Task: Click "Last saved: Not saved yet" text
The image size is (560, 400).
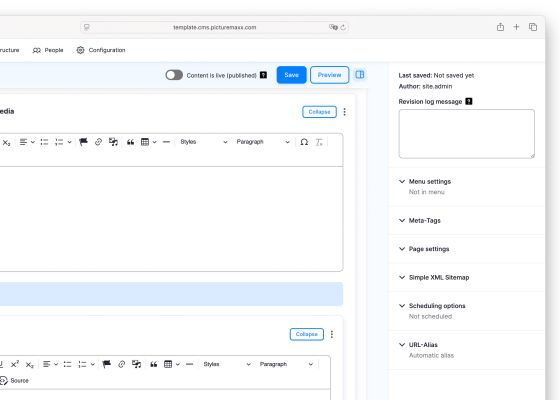Action: [x=436, y=75]
